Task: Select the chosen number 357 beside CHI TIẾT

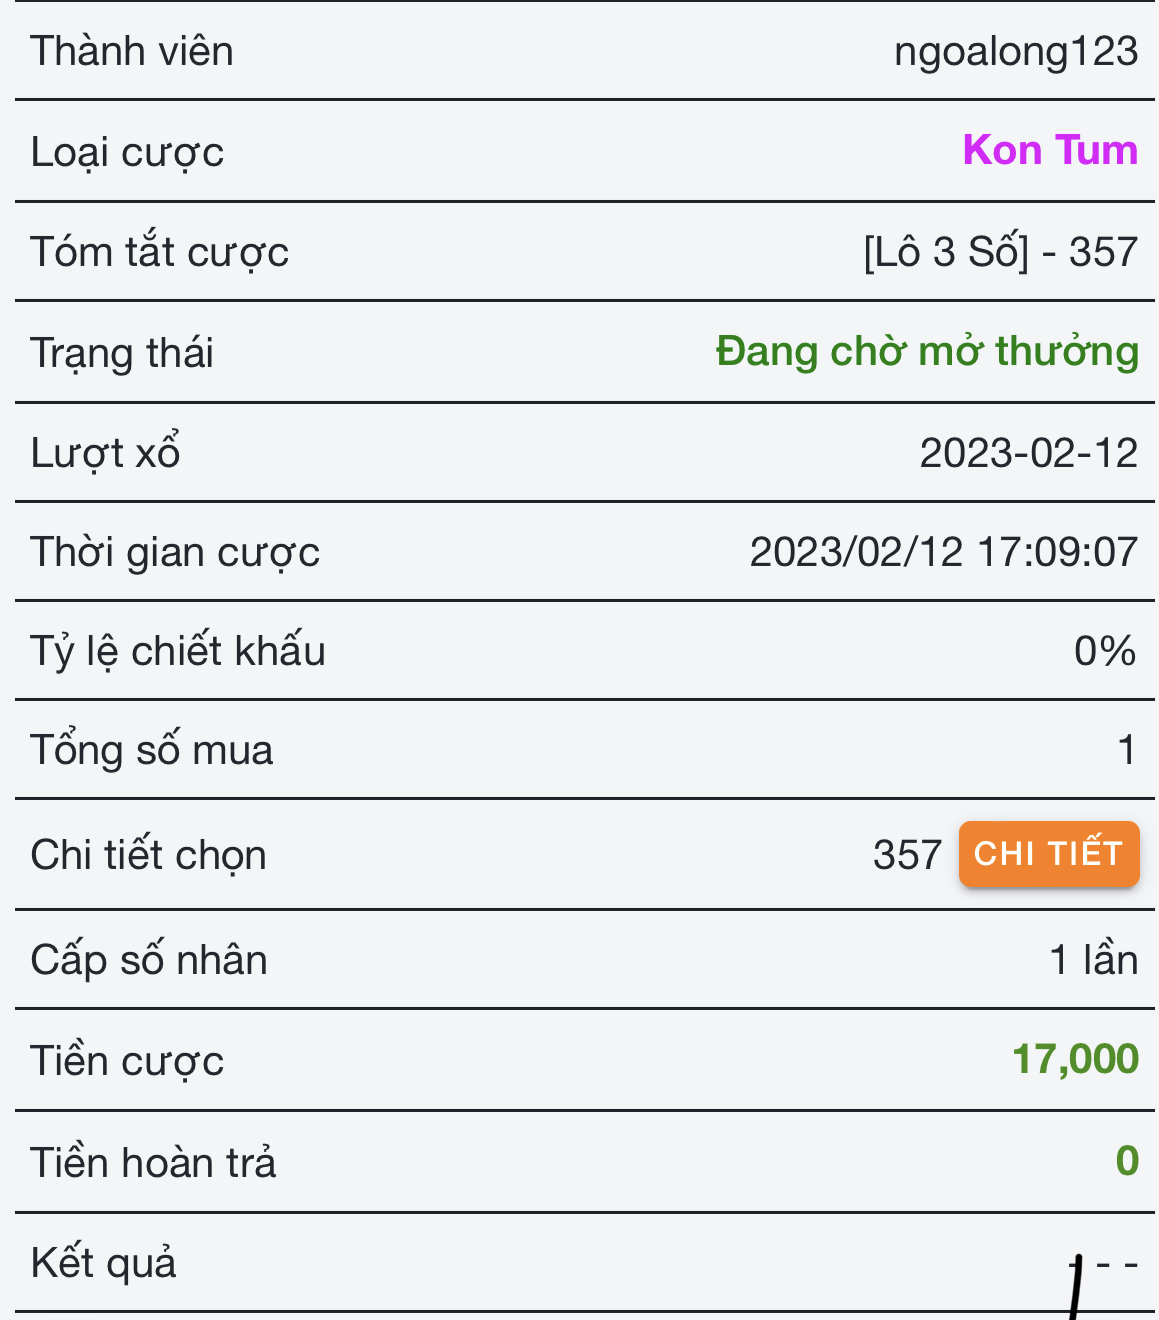Action: coord(907,855)
